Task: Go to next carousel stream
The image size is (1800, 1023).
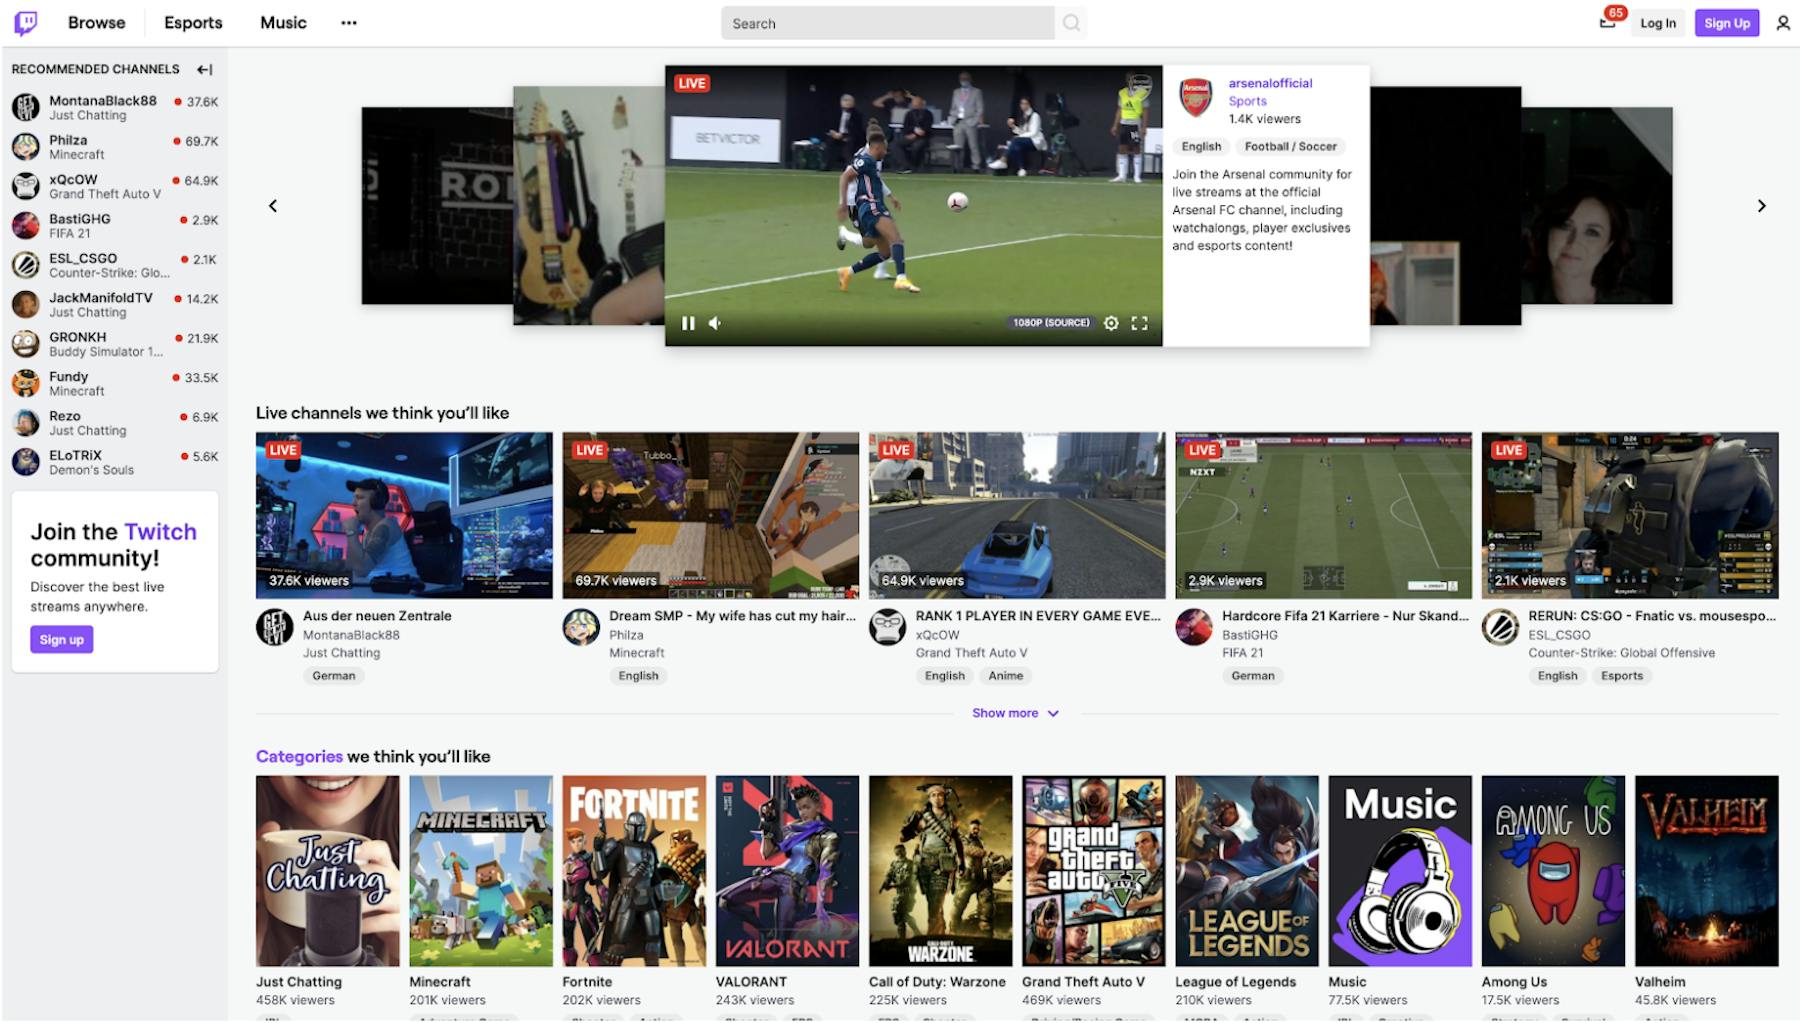Action: coord(1762,206)
